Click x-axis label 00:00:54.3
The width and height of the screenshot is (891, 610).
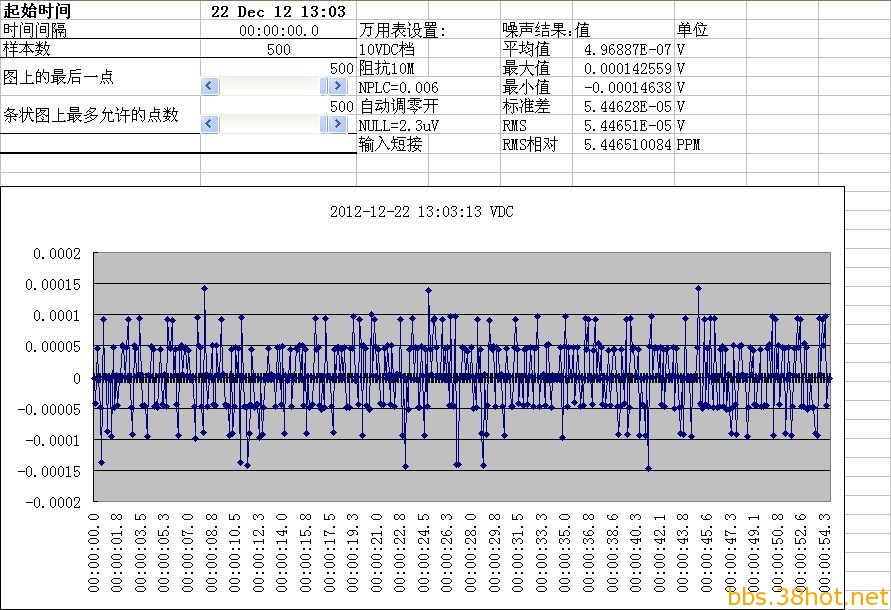(x=825, y=553)
